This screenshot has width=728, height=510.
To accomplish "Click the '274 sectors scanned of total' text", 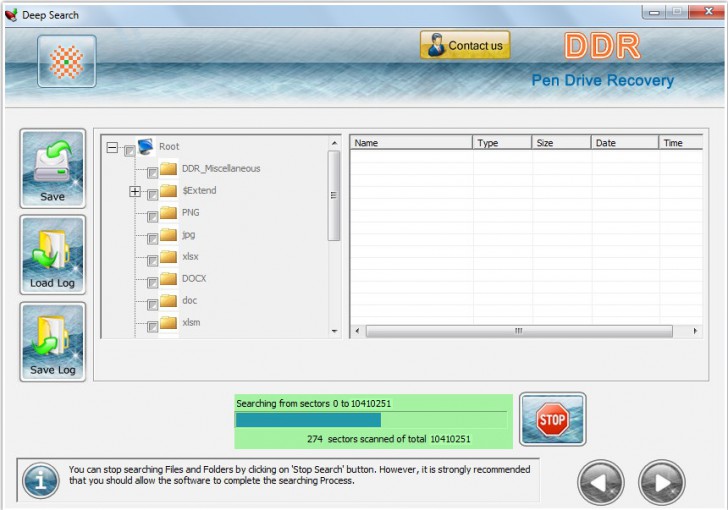I will tap(366, 439).
